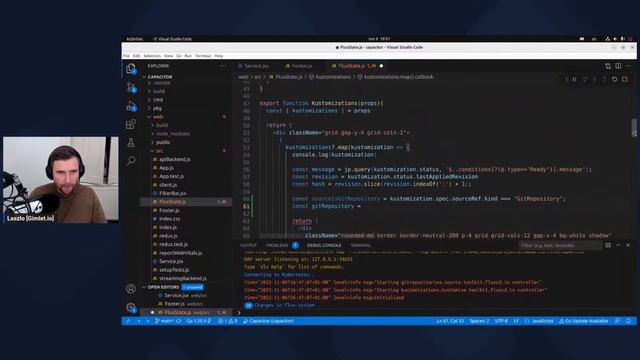Click the debug toolbar Step Over button
The height and width of the screenshot is (360, 640).
(584, 79)
